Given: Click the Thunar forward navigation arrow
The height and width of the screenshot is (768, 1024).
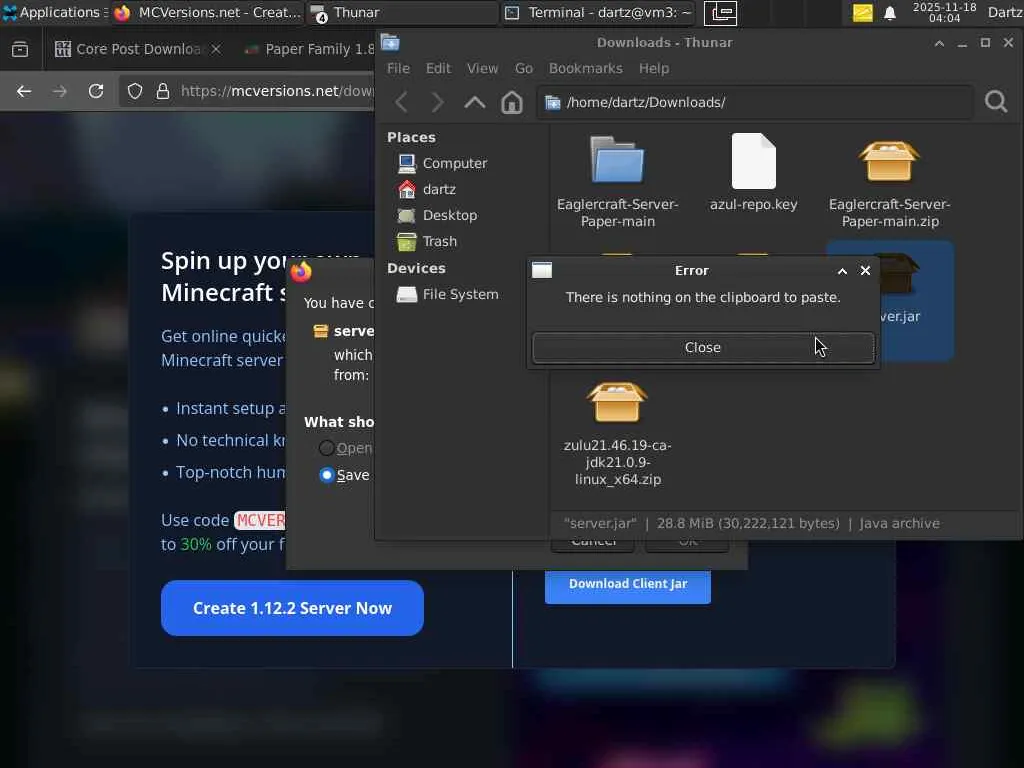Looking at the screenshot, I should click(x=438, y=103).
